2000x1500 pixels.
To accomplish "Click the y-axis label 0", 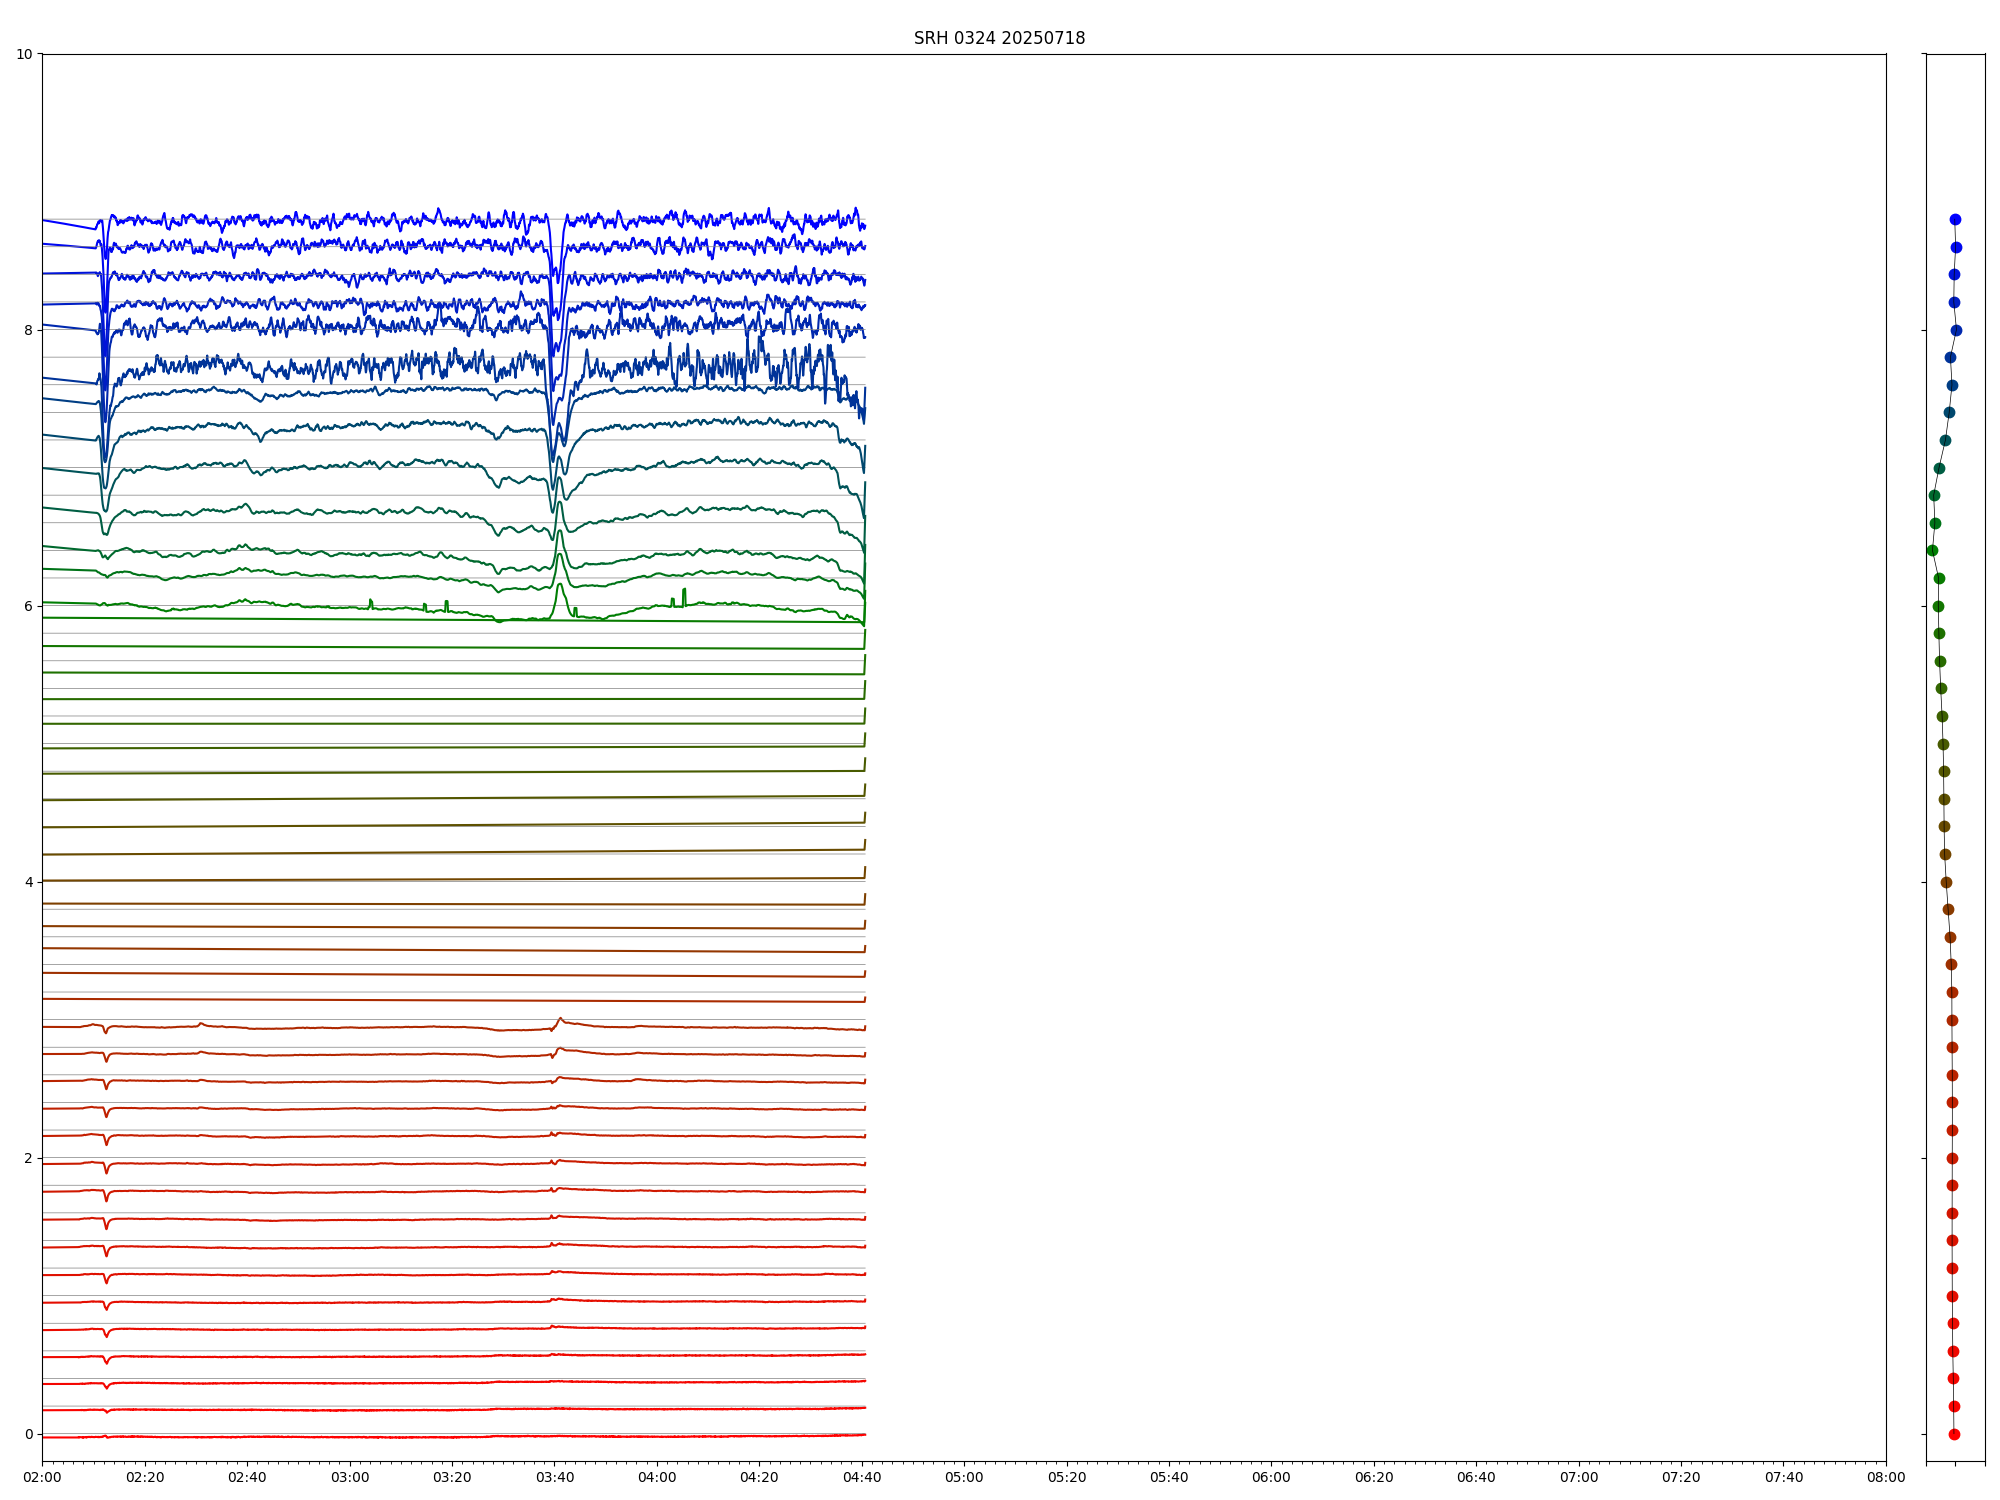I will [28, 1434].
